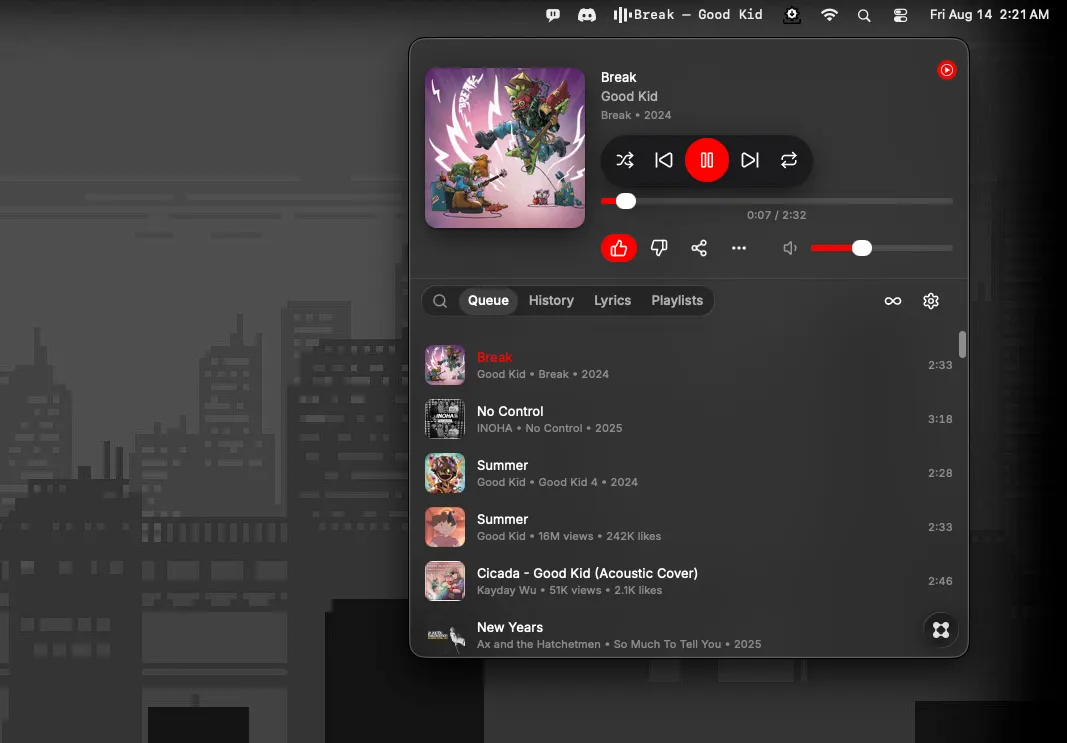Adjust the volume slider
The image size is (1067, 743).
coord(882,248)
